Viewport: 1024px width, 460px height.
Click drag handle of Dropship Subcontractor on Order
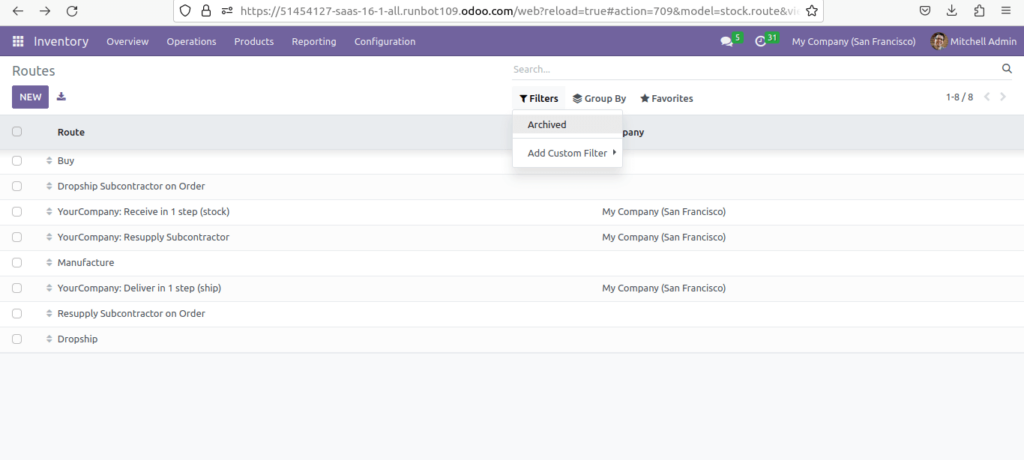click(49, 186)
